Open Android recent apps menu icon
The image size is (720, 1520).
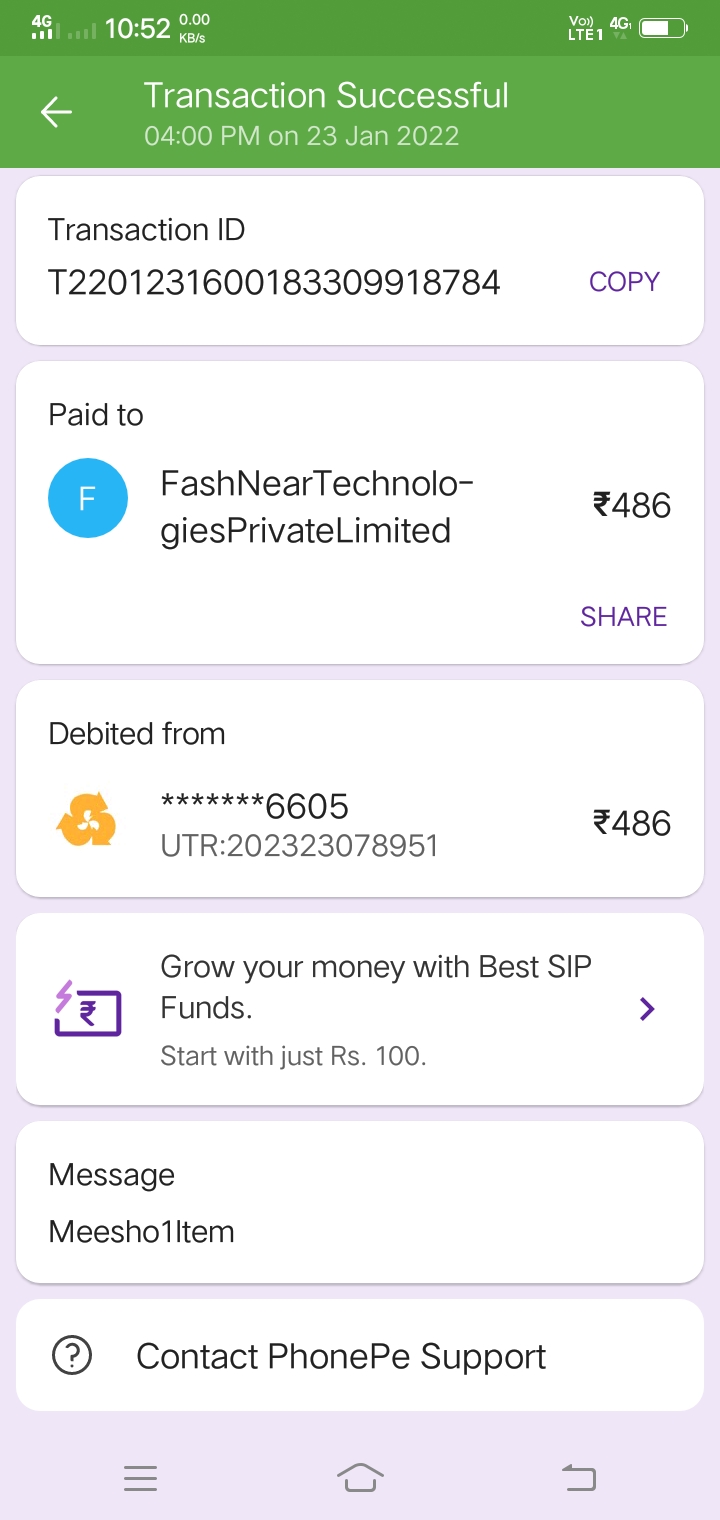pyautogui.click(x=141, y=1478)
